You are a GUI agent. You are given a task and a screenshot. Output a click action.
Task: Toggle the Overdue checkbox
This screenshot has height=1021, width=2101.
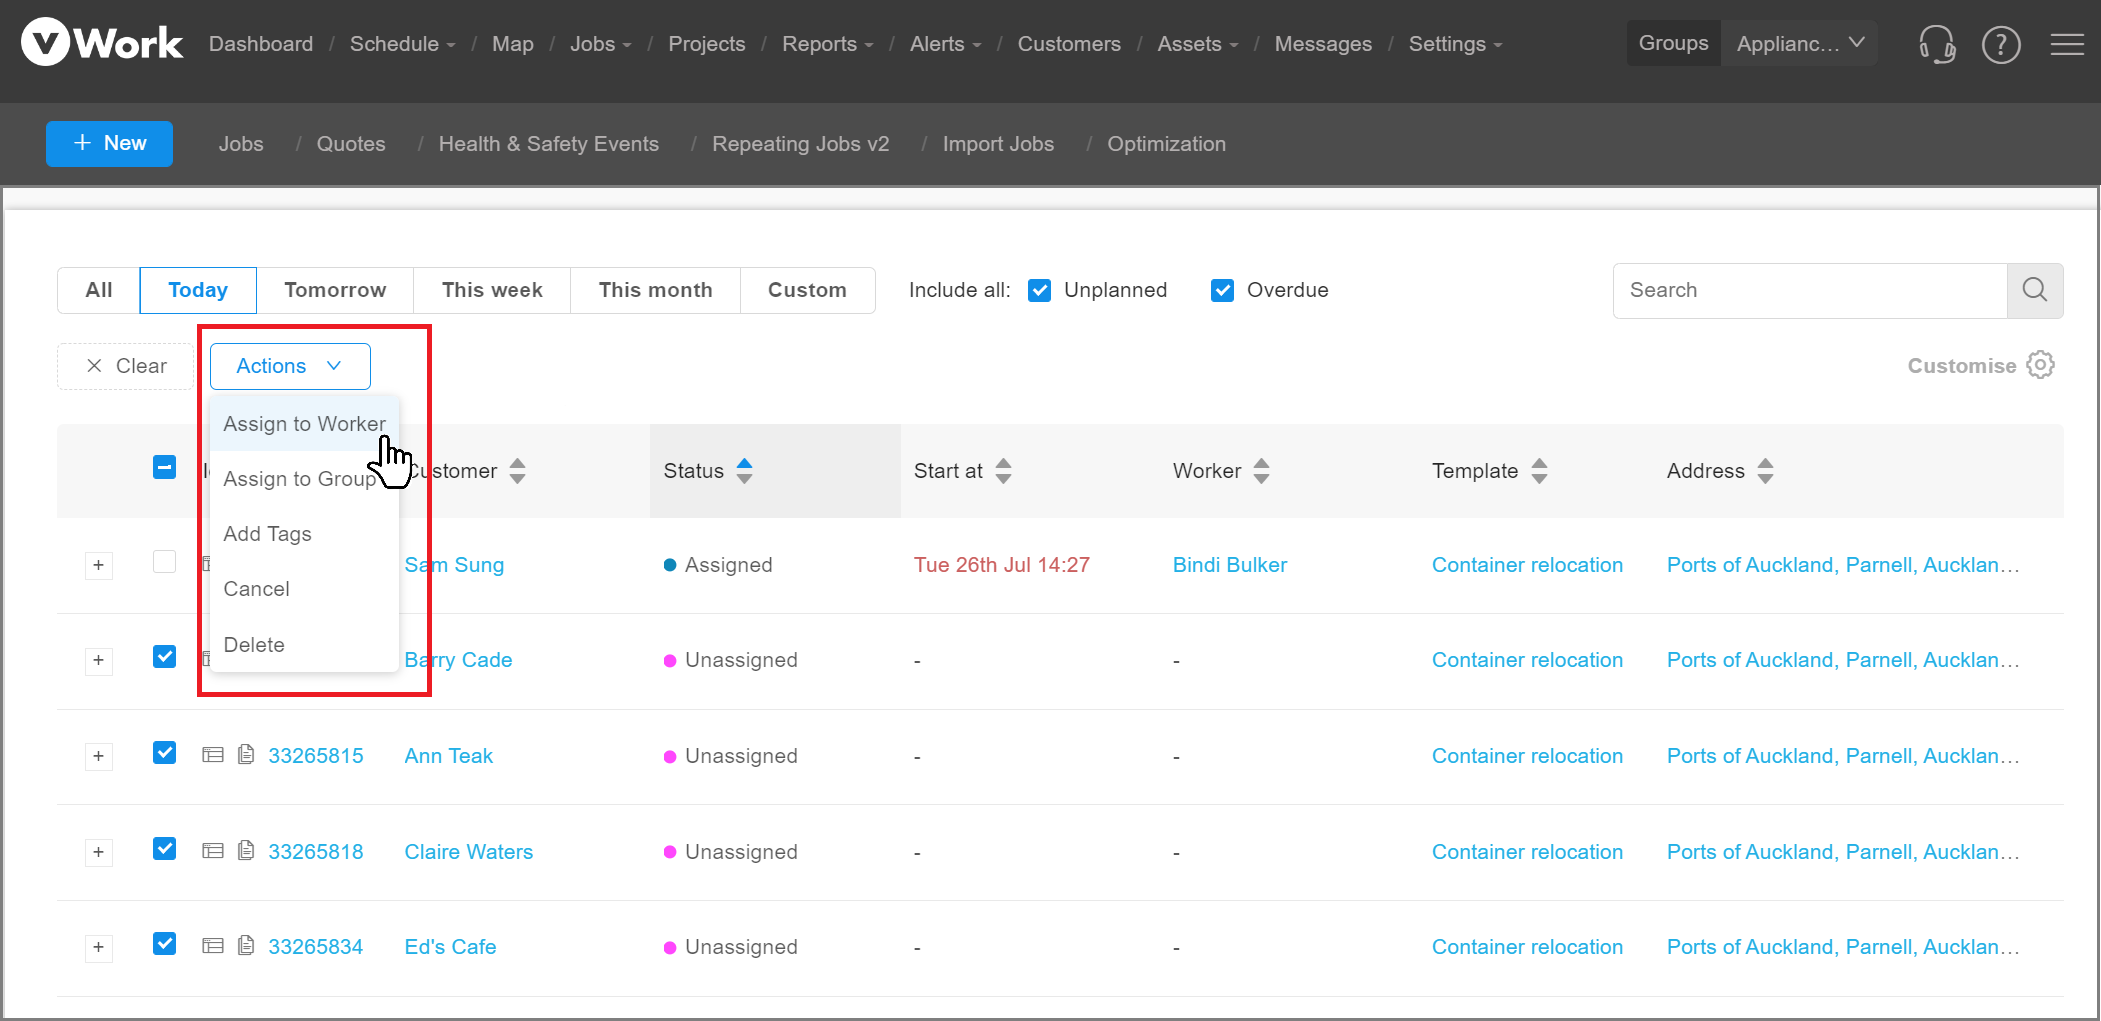1222,290
